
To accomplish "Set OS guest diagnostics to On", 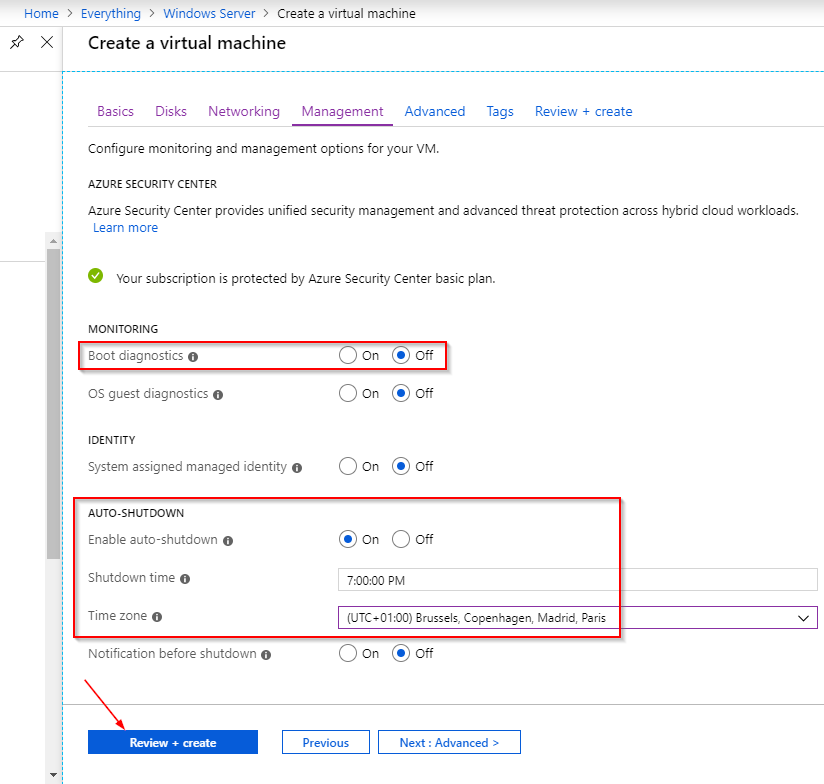I will (x=348, y=394).
